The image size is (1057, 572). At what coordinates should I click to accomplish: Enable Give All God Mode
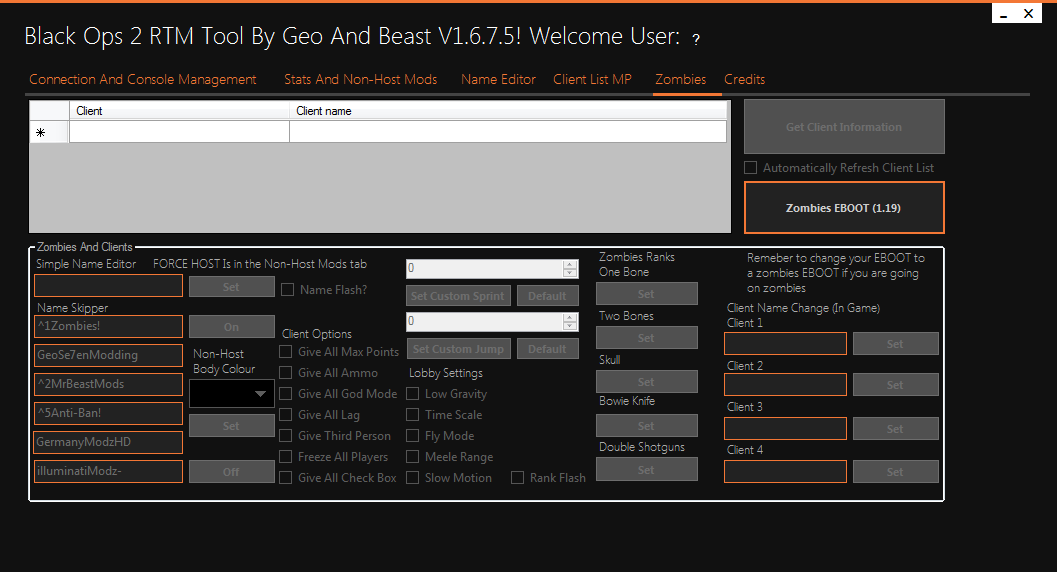coord(286,393)
